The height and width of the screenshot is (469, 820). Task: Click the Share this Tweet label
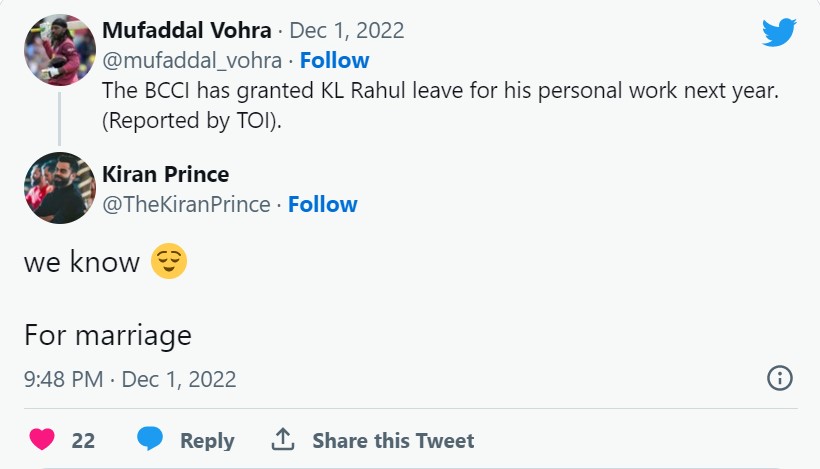click(393, 440)
